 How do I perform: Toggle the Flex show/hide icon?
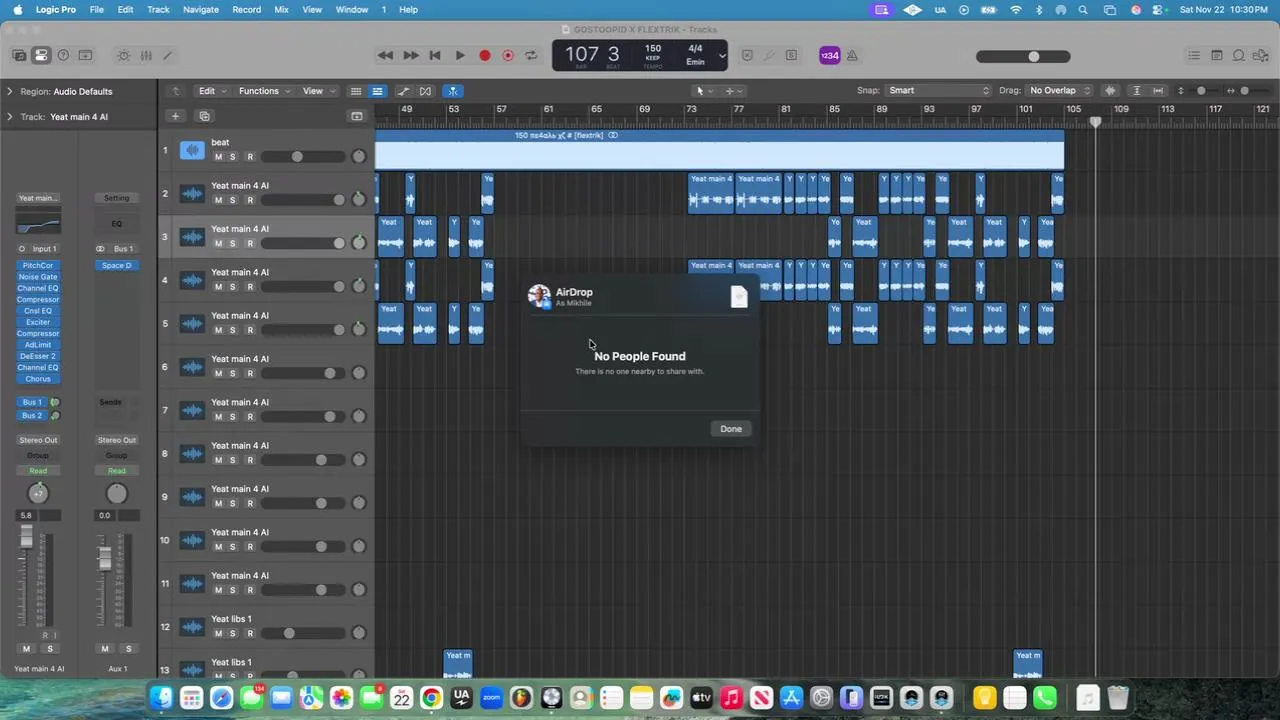[x=426, y=91]
